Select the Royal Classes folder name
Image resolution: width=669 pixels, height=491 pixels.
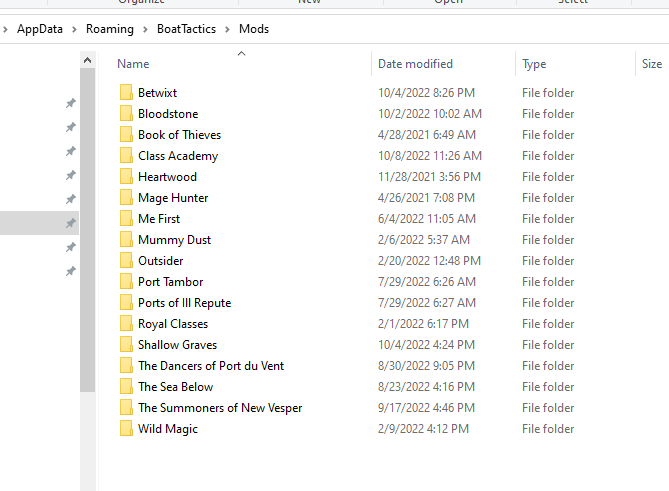coord(173,324)
